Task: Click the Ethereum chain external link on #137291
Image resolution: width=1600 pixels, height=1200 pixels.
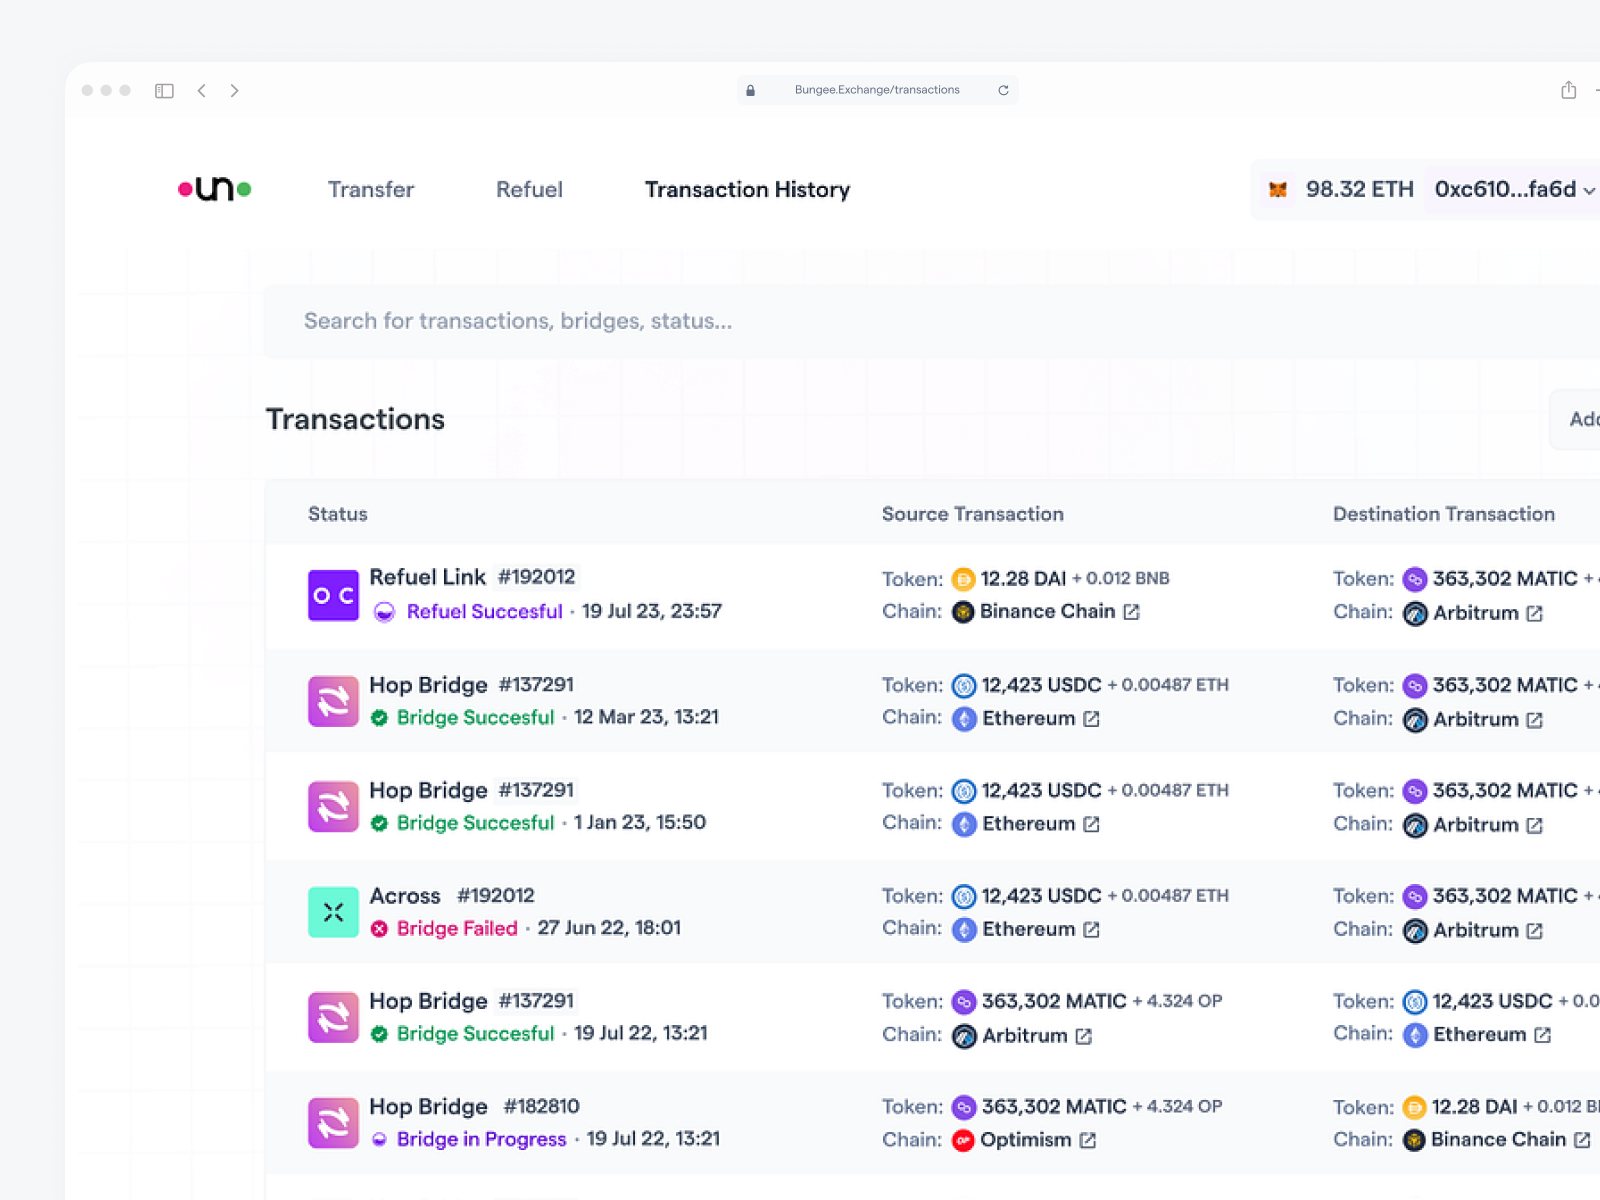Action: 1091,718
